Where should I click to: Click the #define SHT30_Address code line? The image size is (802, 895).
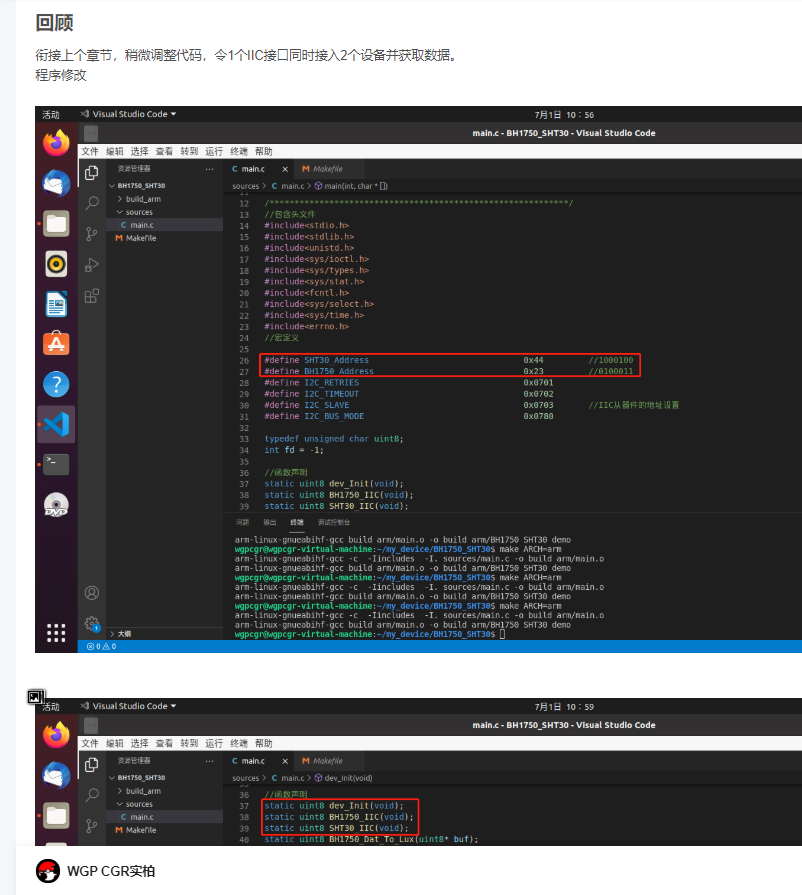(449, 360)
